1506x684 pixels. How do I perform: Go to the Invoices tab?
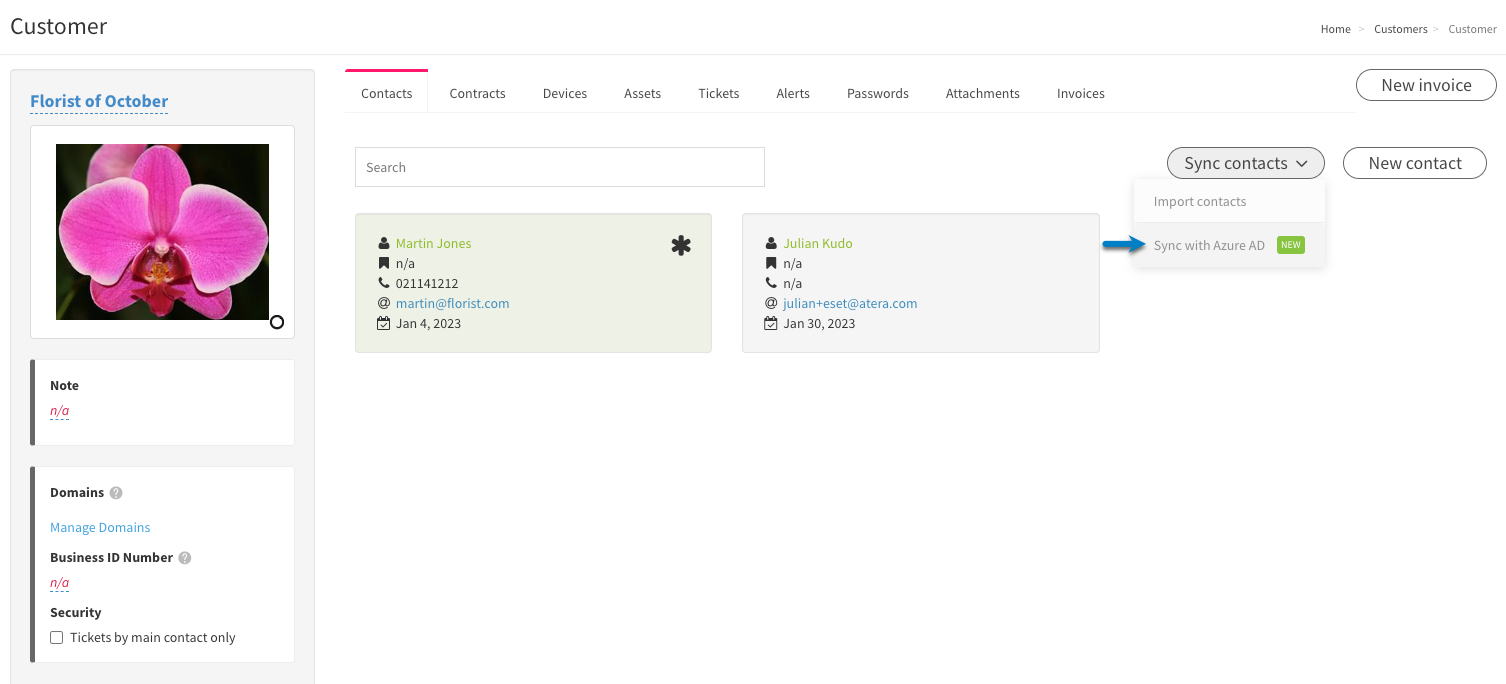click(1081, 93)
